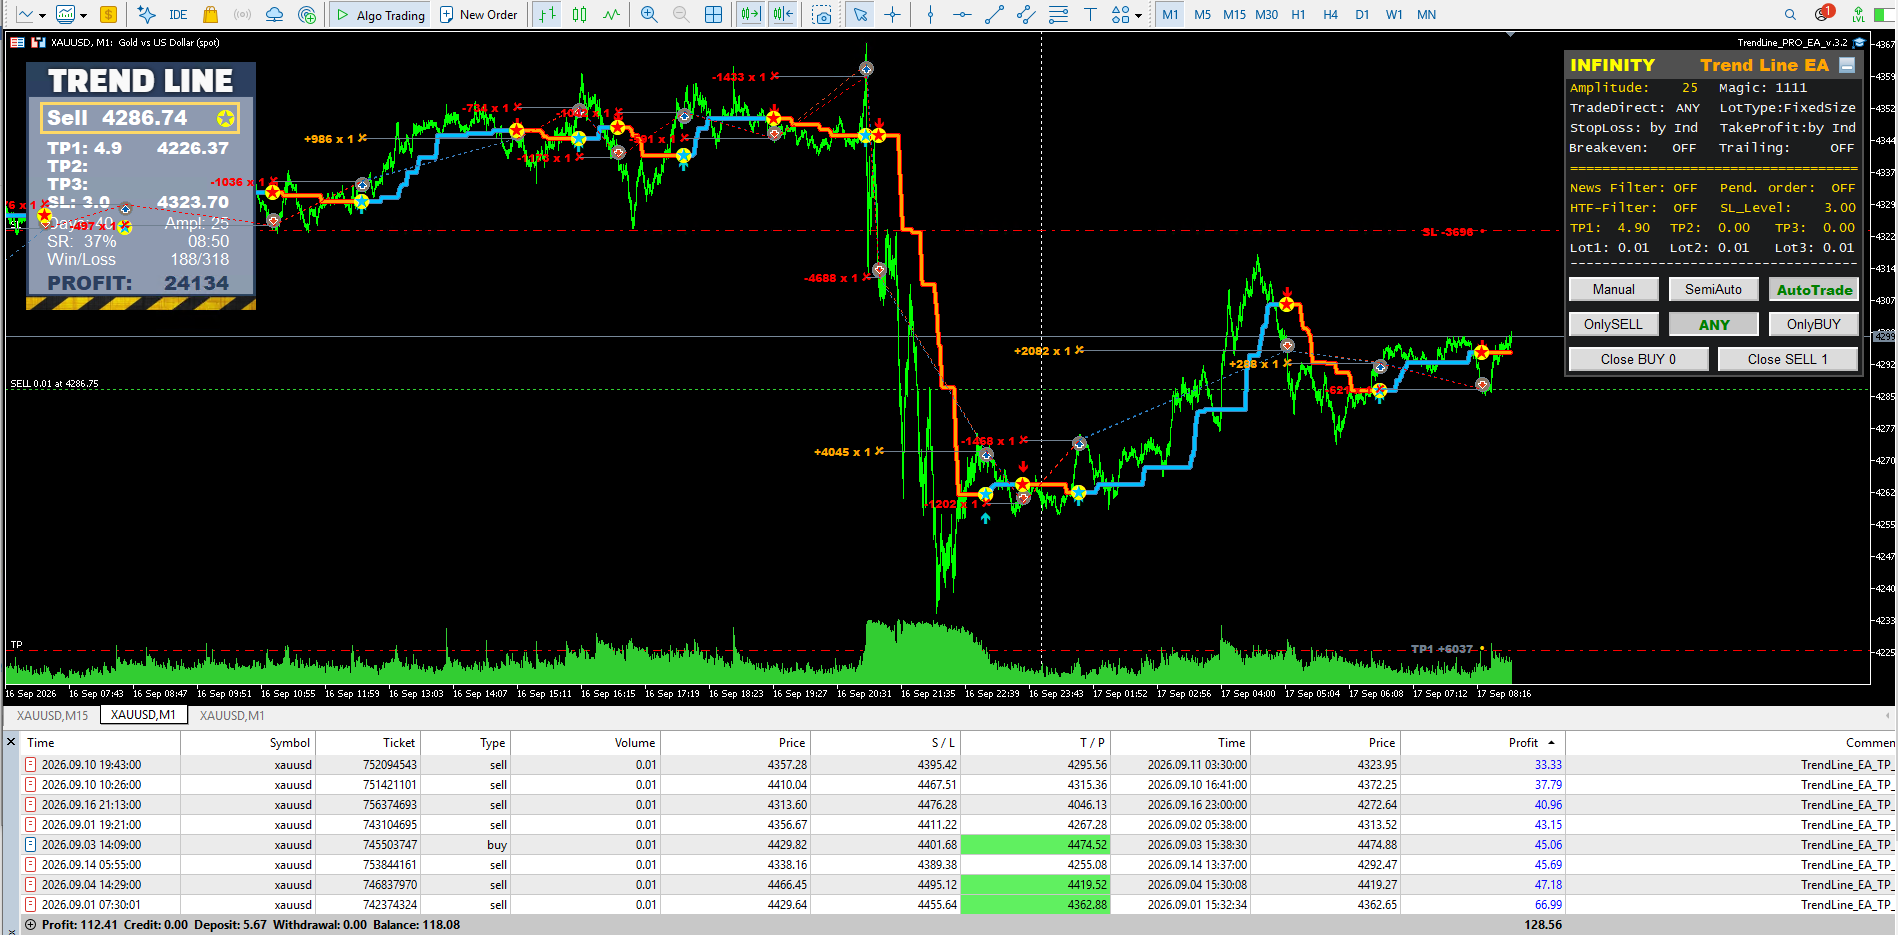Select the H1 timeframe
Screen dimensions: 1898x935
click(1298, 15)
